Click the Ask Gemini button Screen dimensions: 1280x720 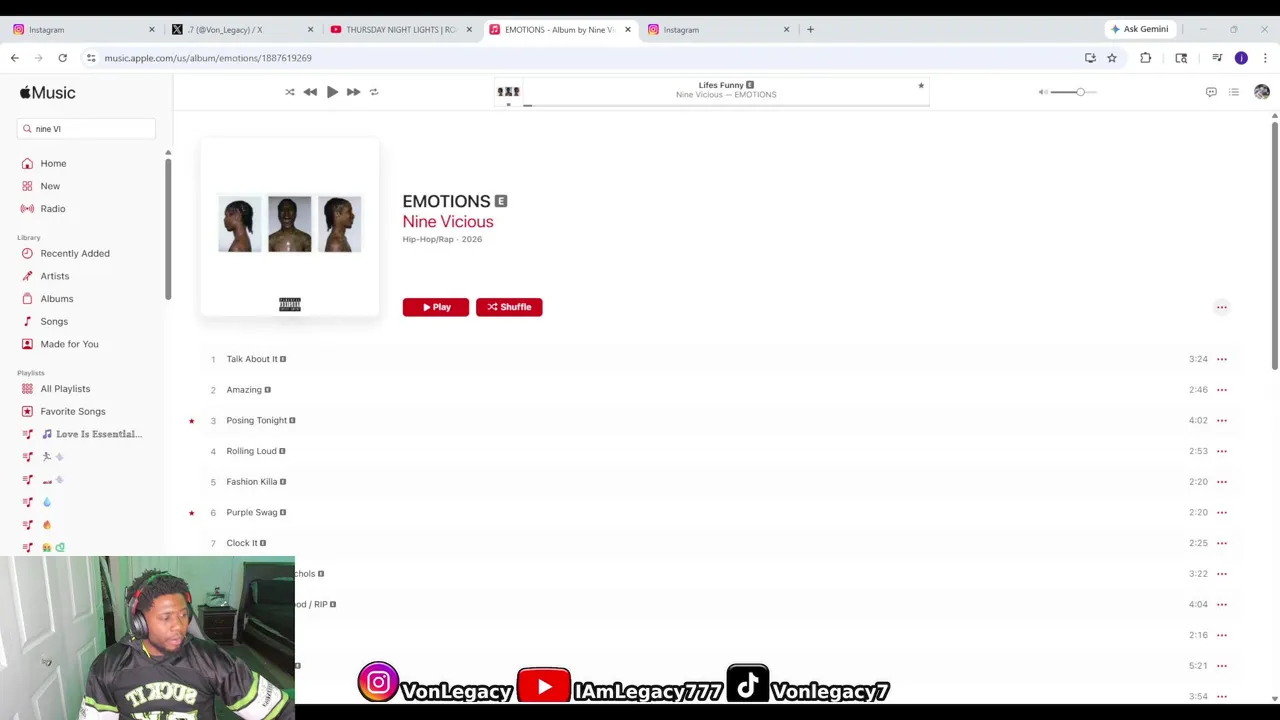1139,29
